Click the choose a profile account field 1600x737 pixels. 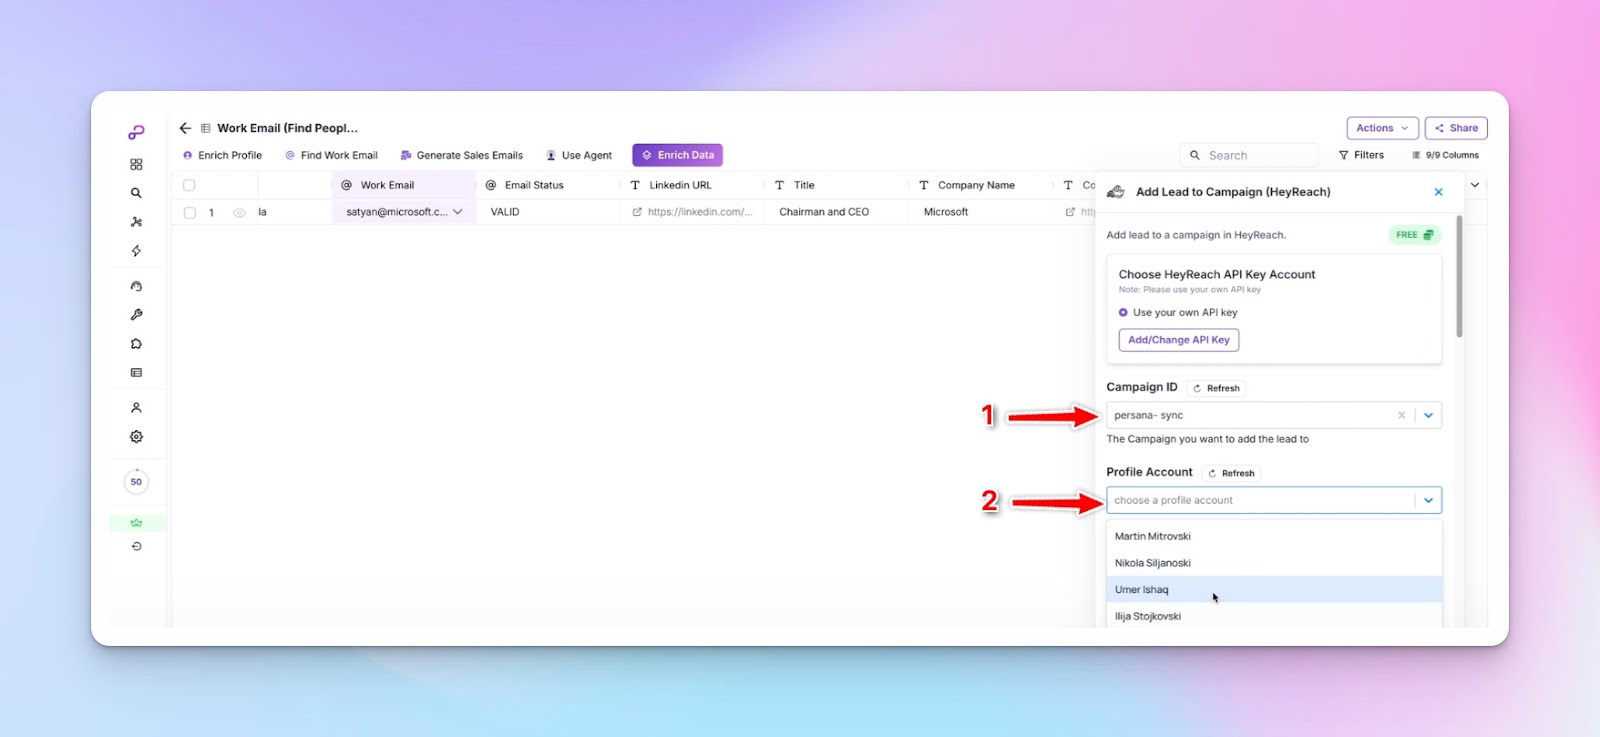(1260, 500)
